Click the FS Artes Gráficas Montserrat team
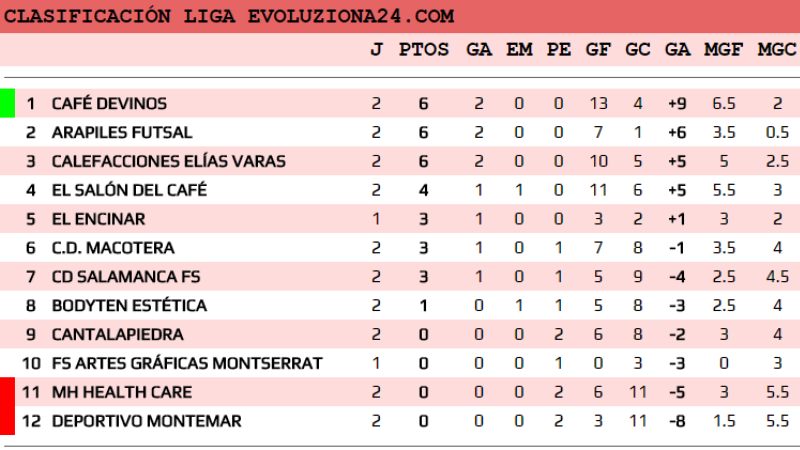This screenshot has height=450, width=800. point(187,363)
